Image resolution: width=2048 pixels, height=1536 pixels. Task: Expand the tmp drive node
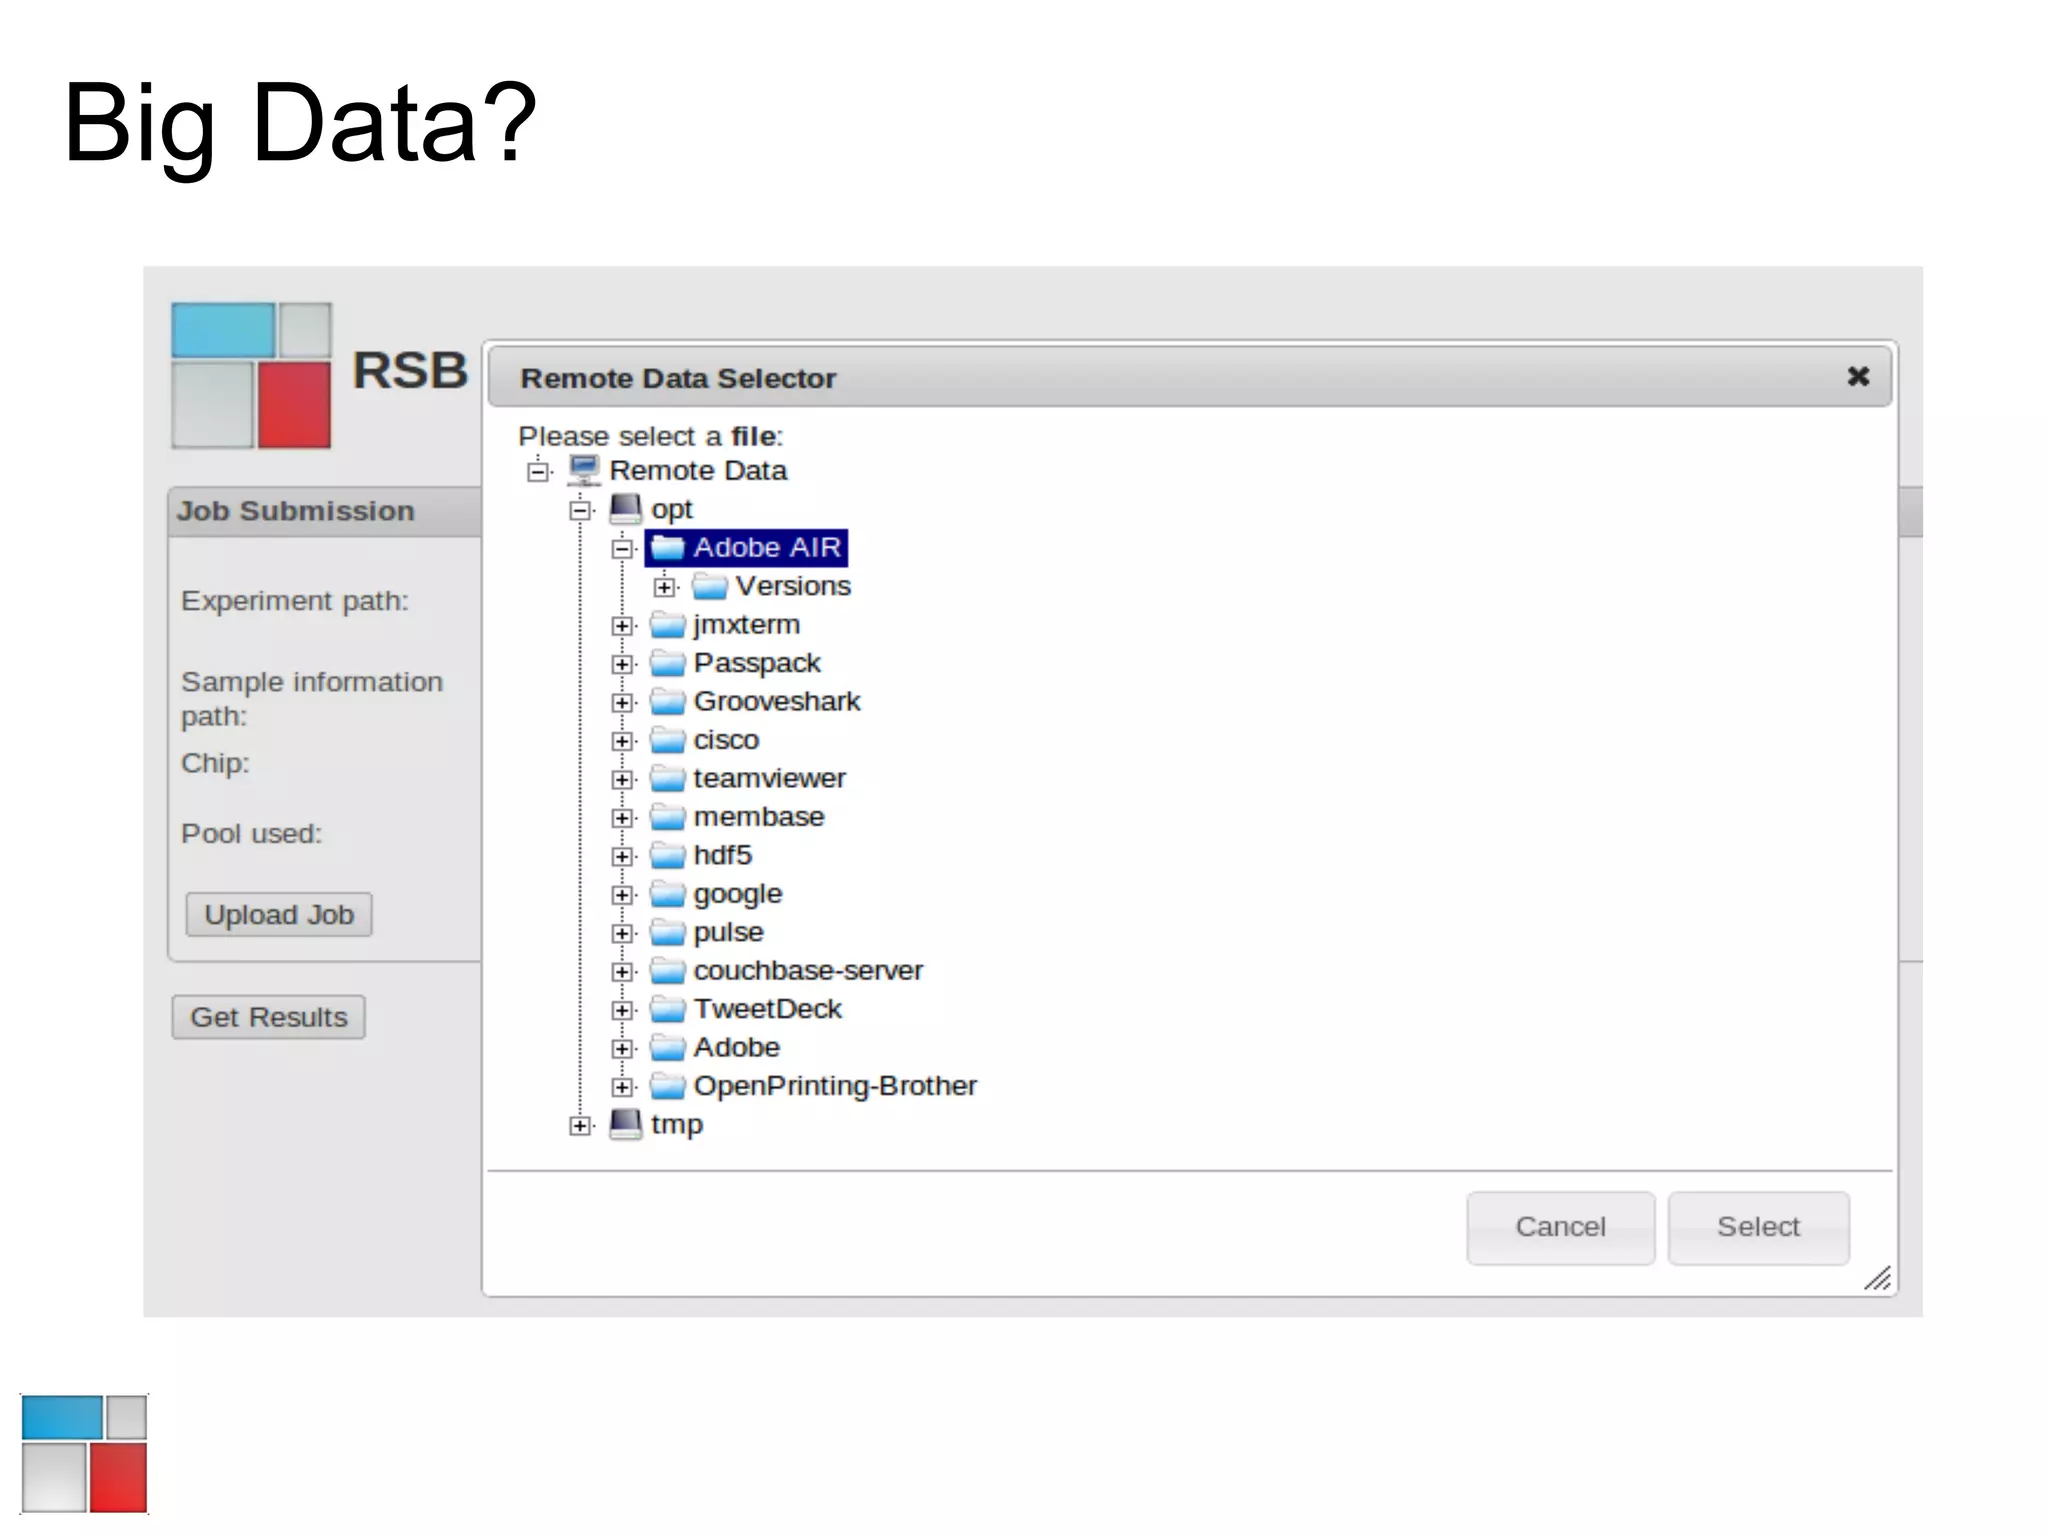[580, 1126]
